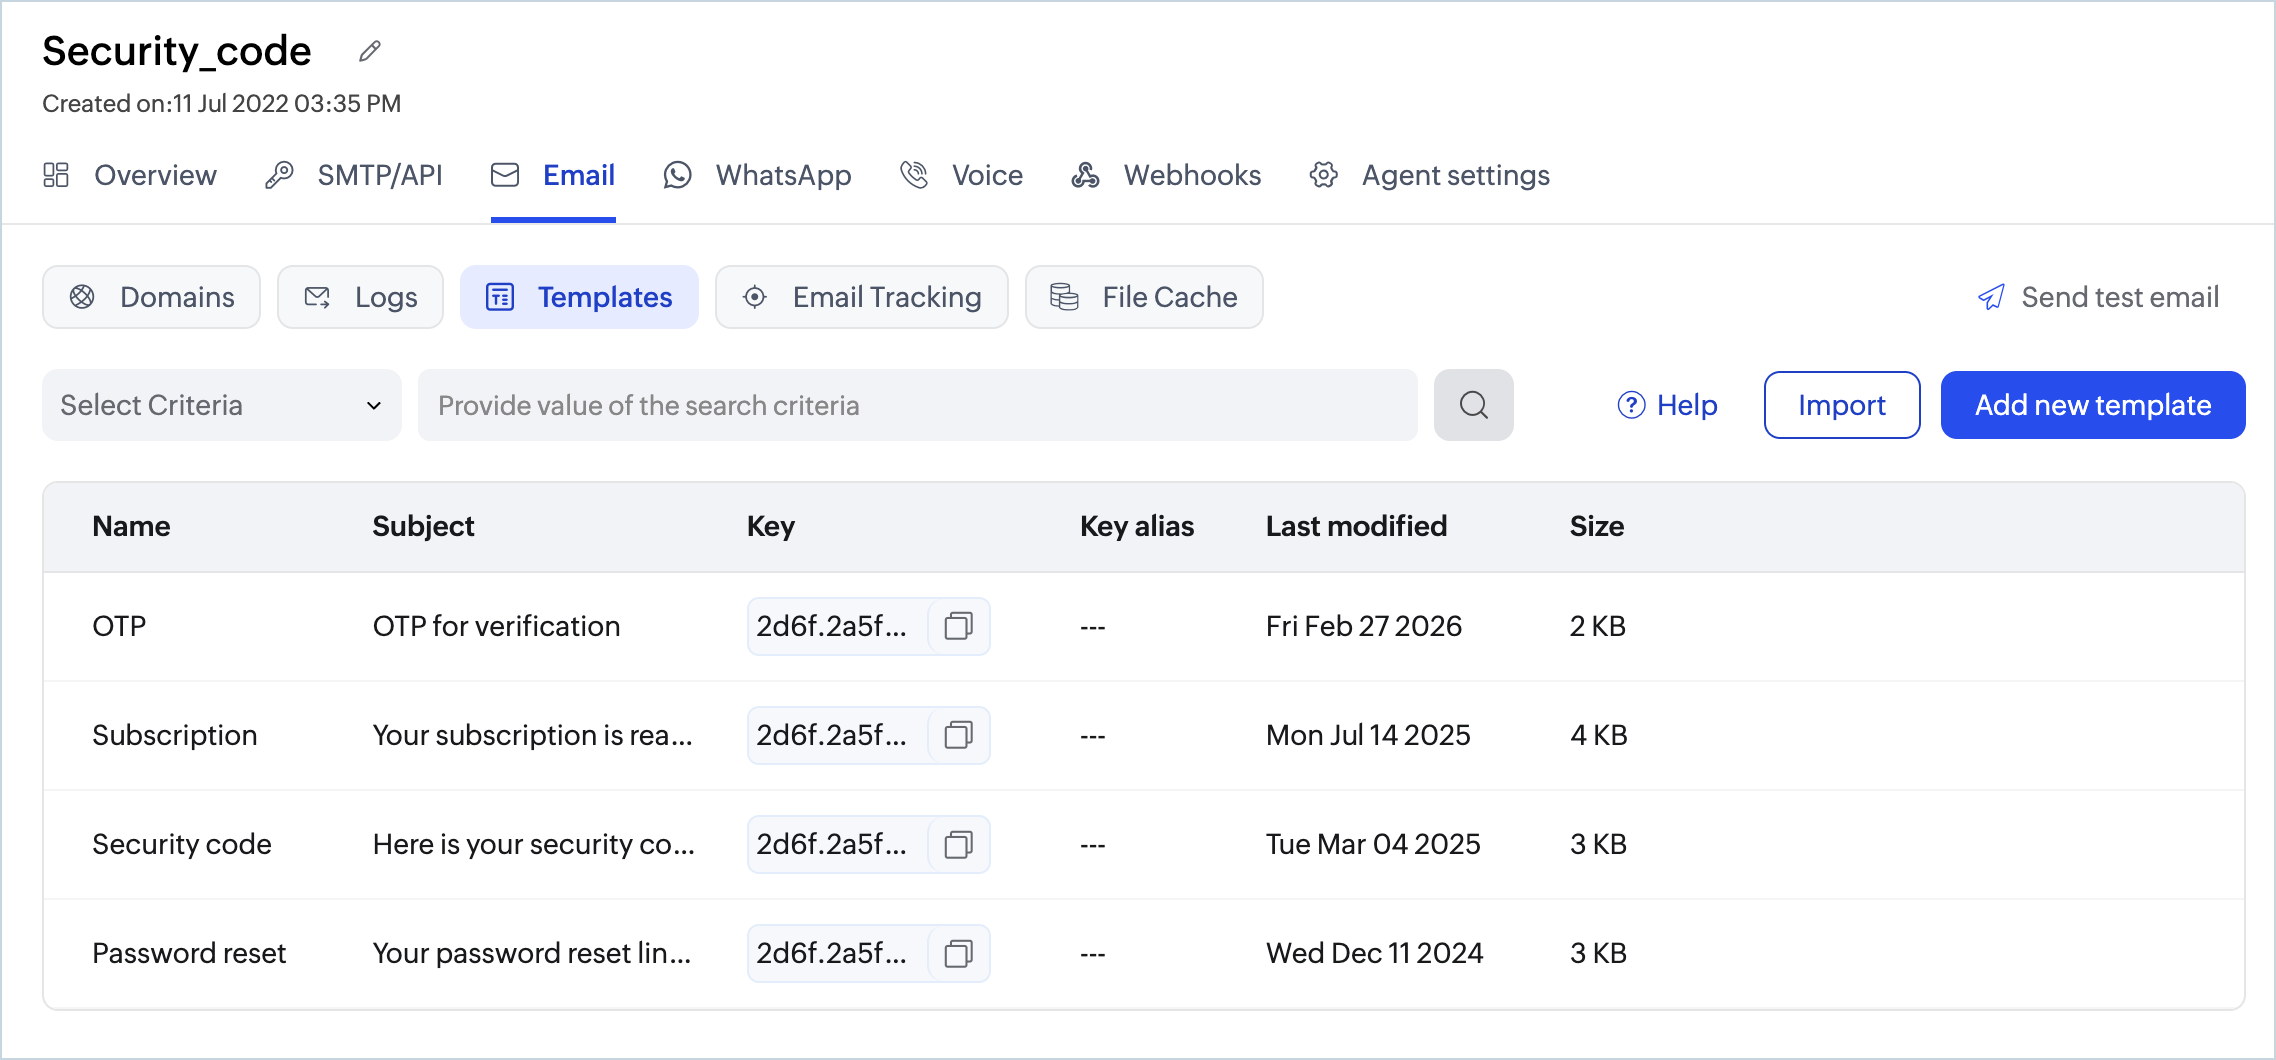Click the paper plane Send test email icon
The width and height of the screenshot is (2276, 1060).
click(x=1991, y=297)
